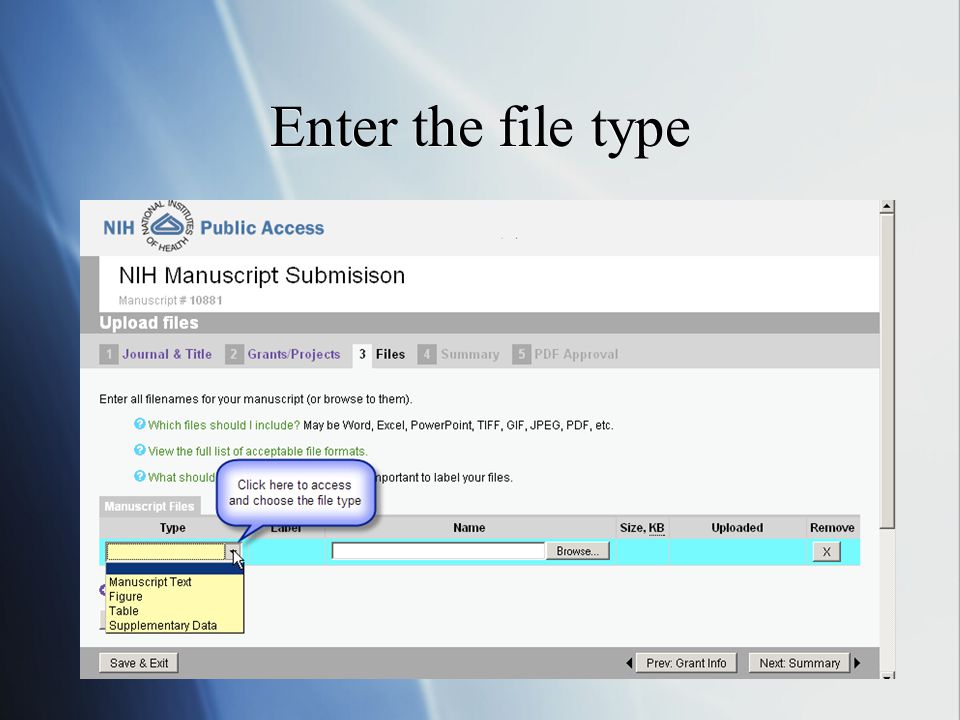This screenshot has height=720, width=960.
Task: Click help icon beside 'View the full list'
Action: 140,450
